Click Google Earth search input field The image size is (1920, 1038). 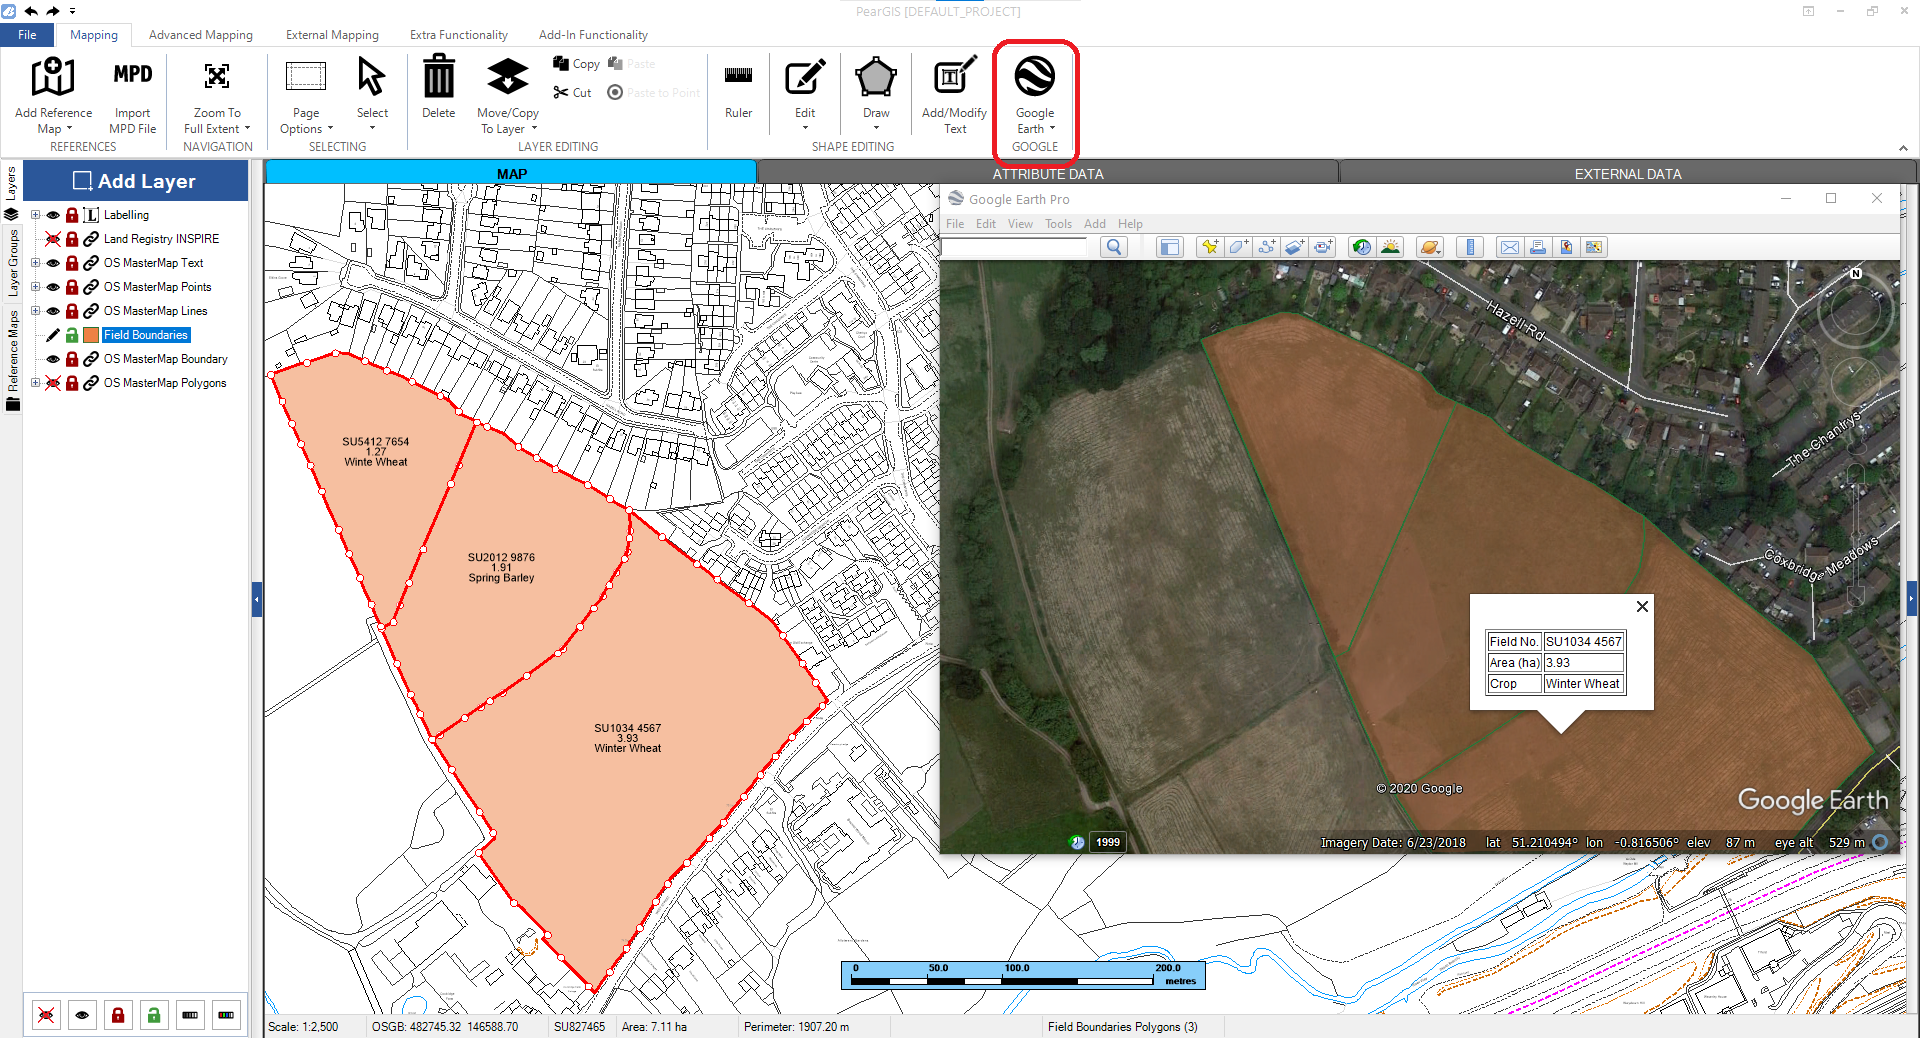[1014, 247]
